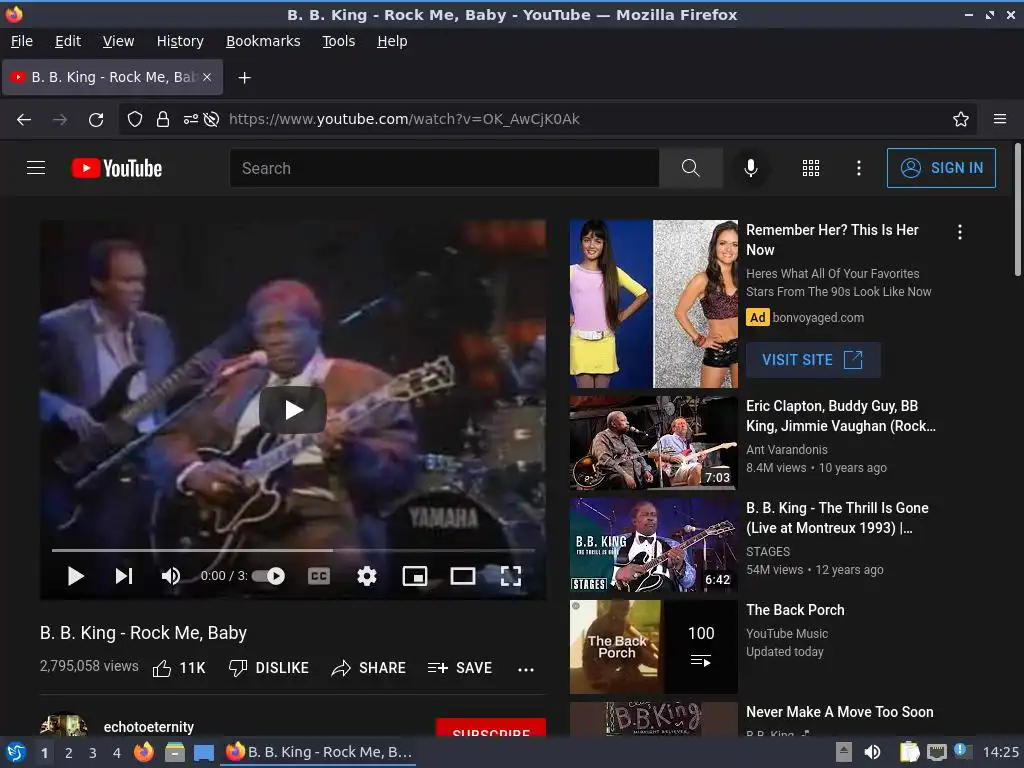This screenshot has height=768, width=1024.
Task: Open the Help menu
Action: coord(392,41)
